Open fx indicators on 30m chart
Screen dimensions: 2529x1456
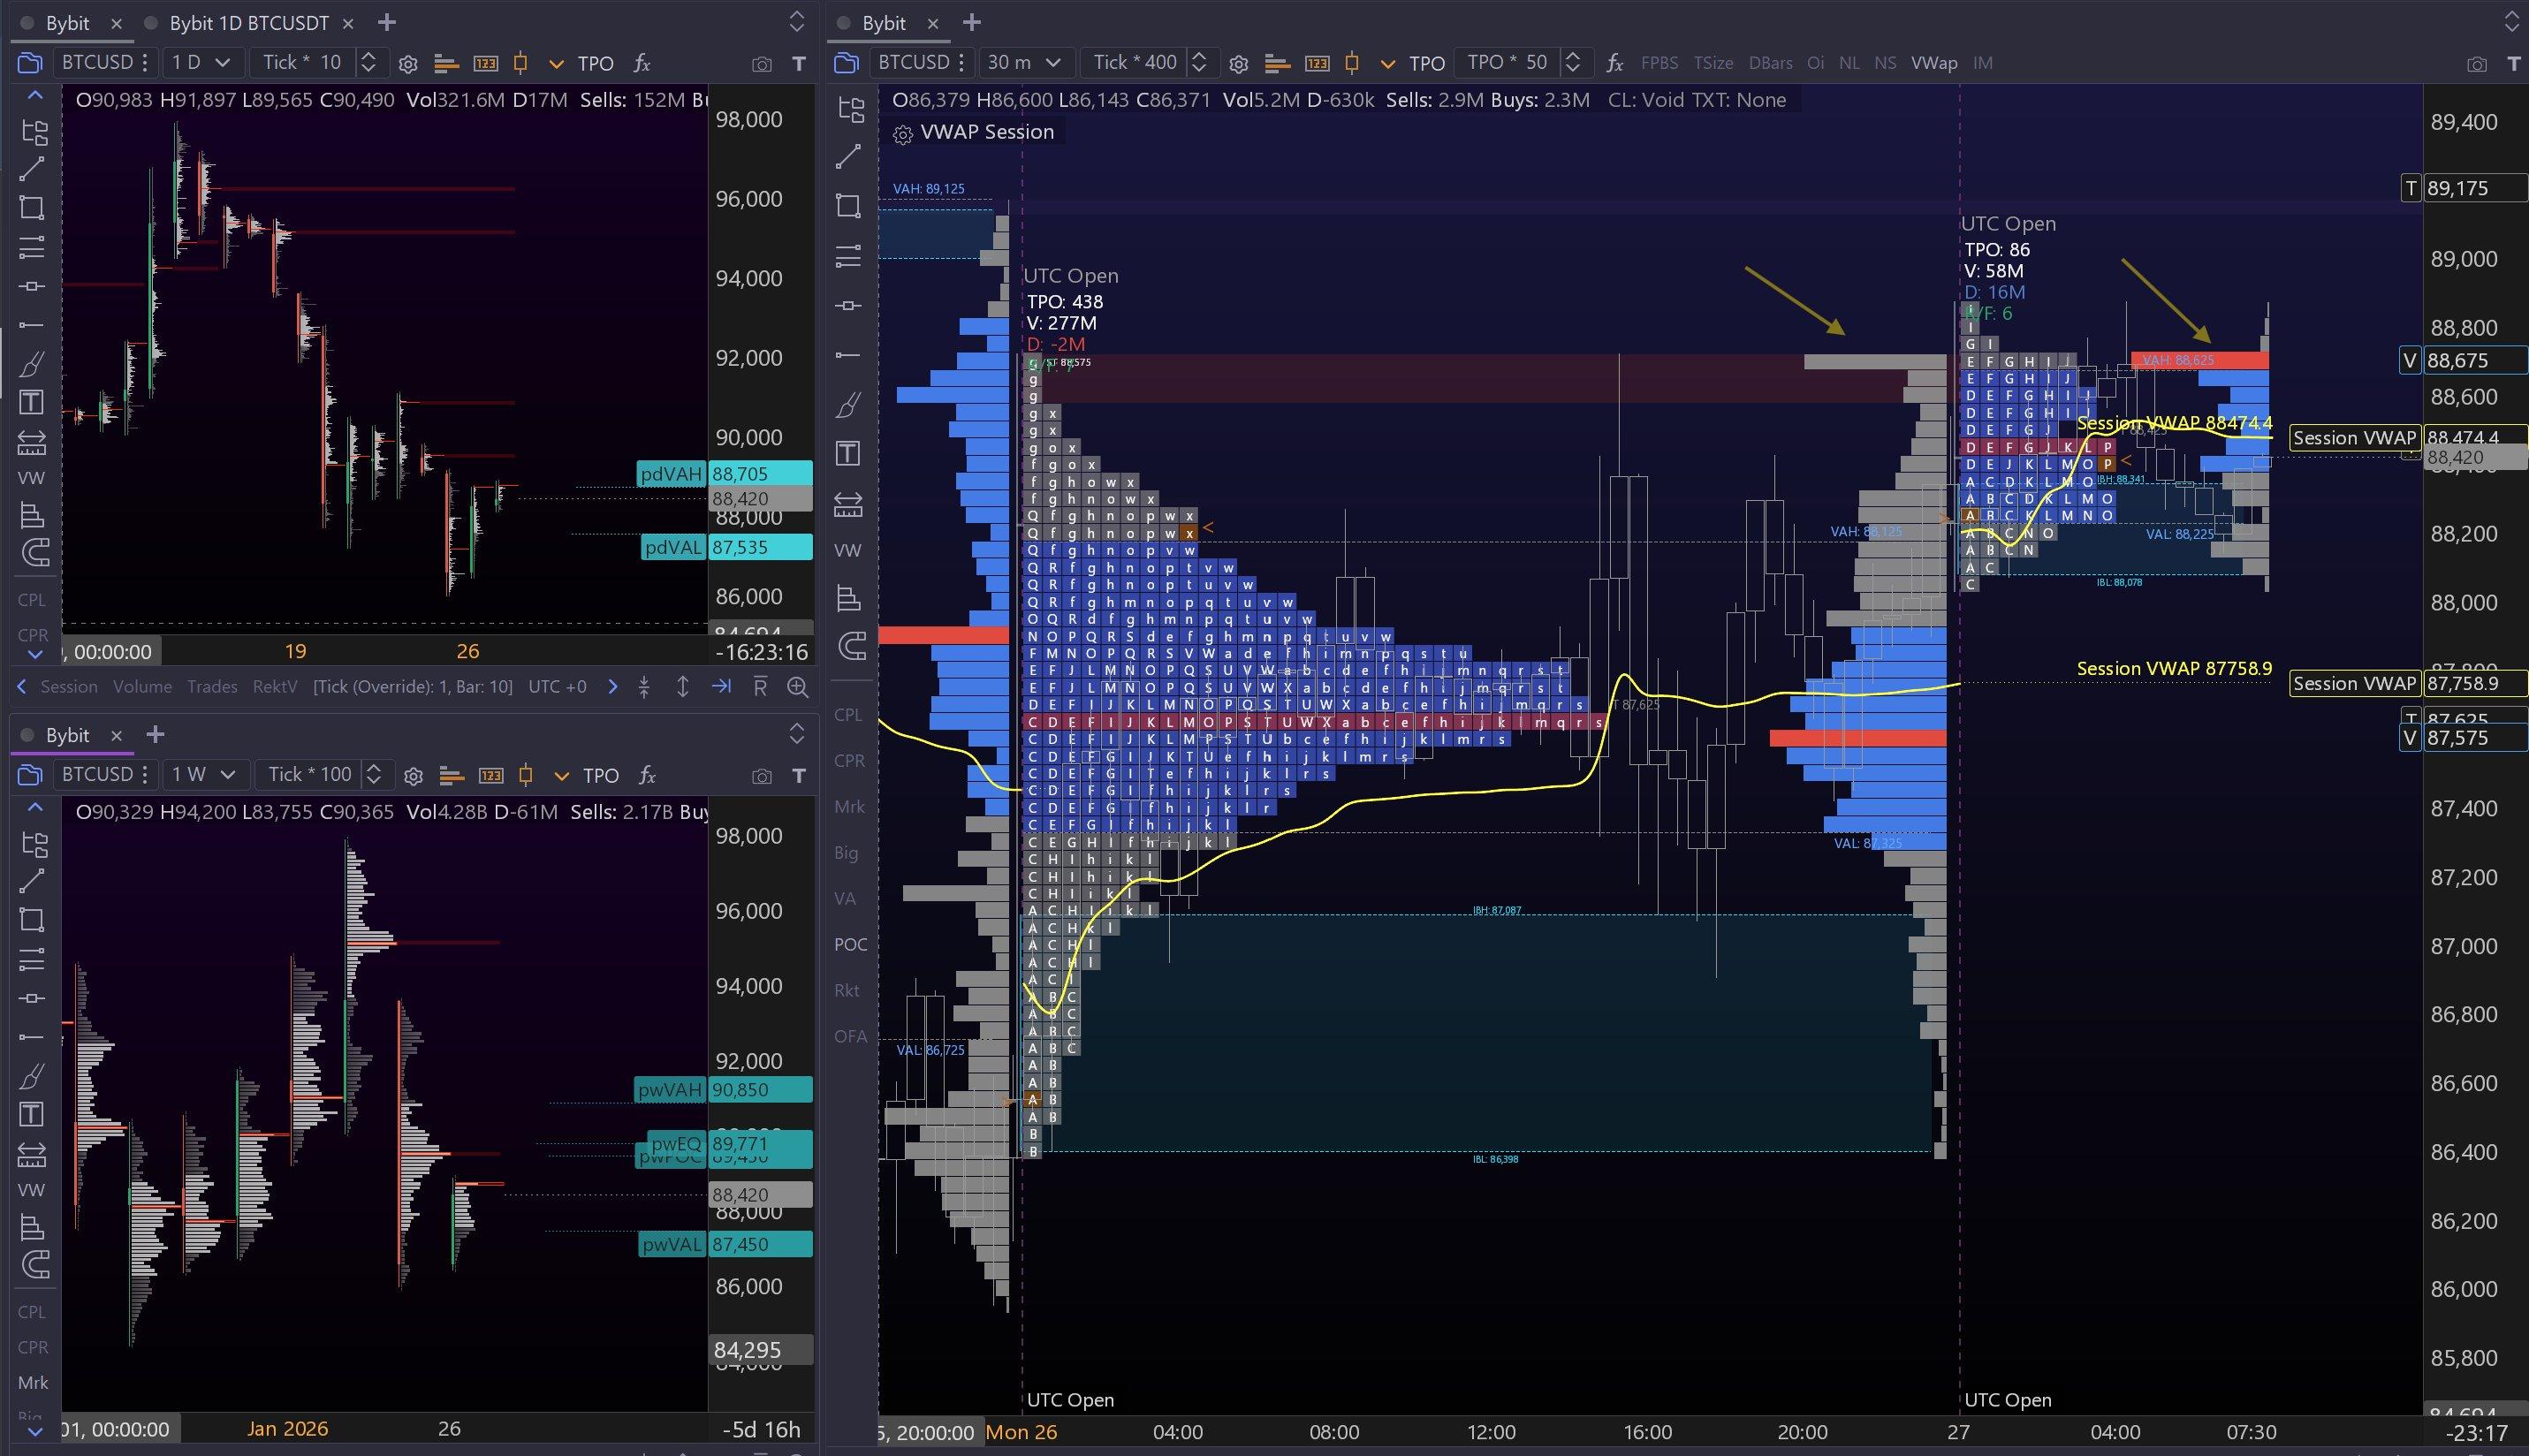(x=1614, y=63)
